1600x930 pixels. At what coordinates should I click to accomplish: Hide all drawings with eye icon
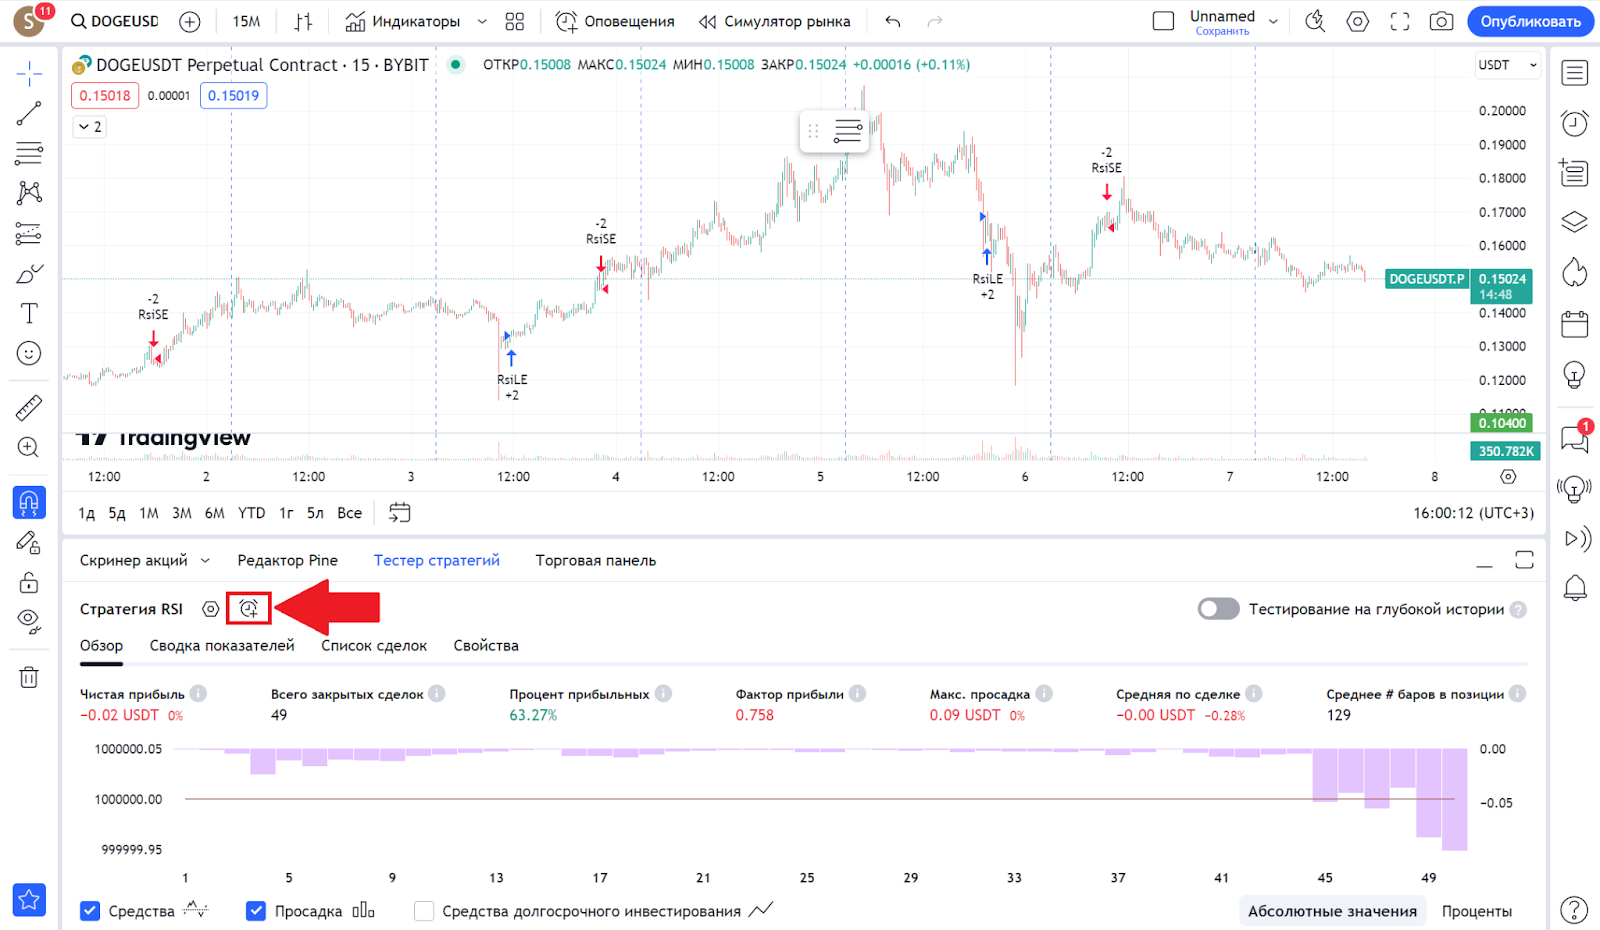(x=29, y=622)
